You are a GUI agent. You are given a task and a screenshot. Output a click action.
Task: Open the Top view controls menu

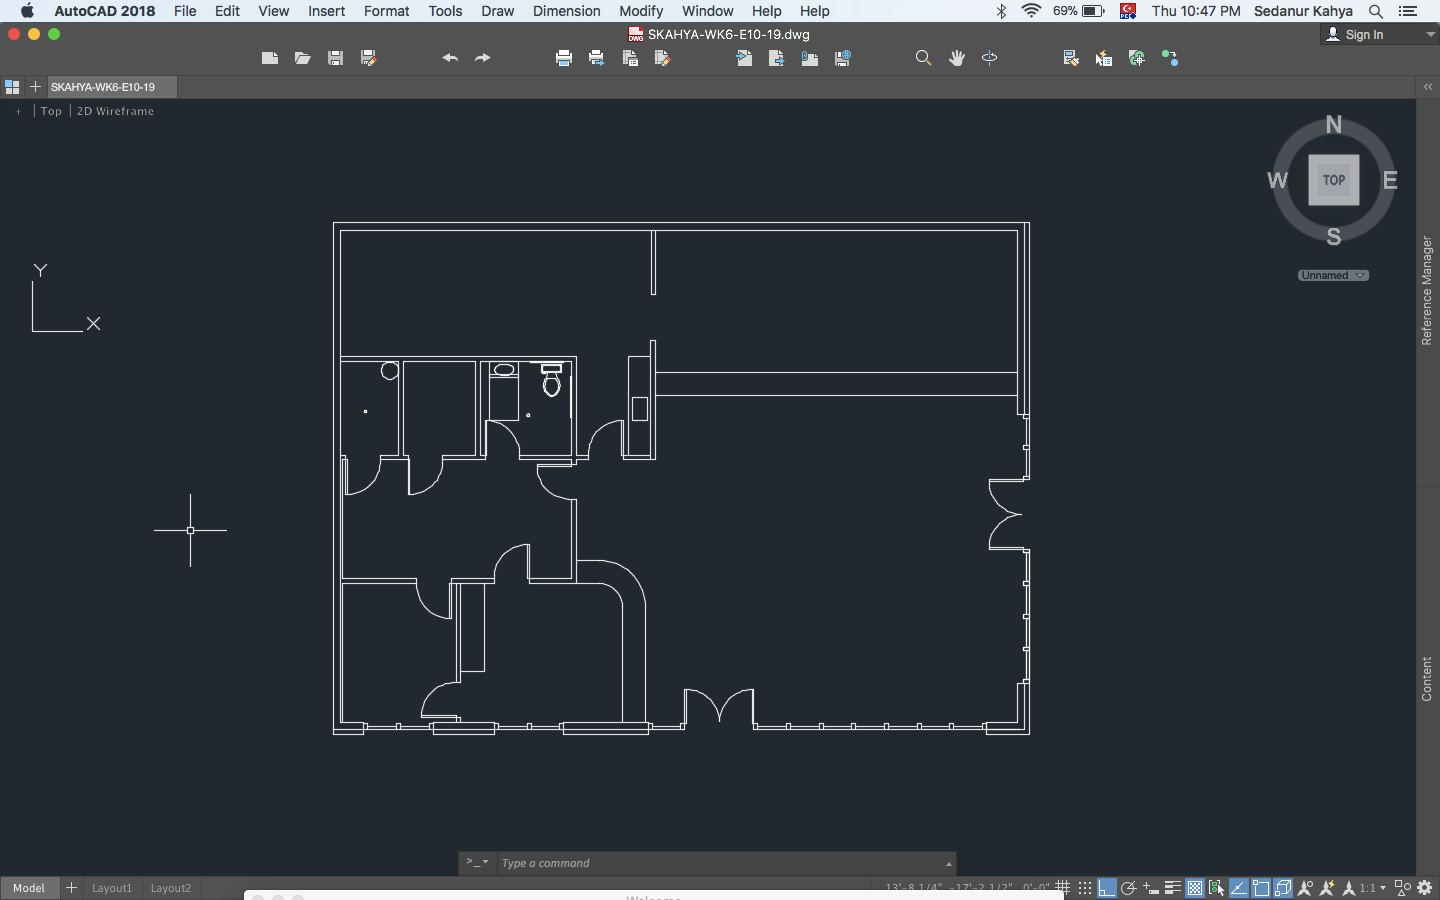click(52, 111)
